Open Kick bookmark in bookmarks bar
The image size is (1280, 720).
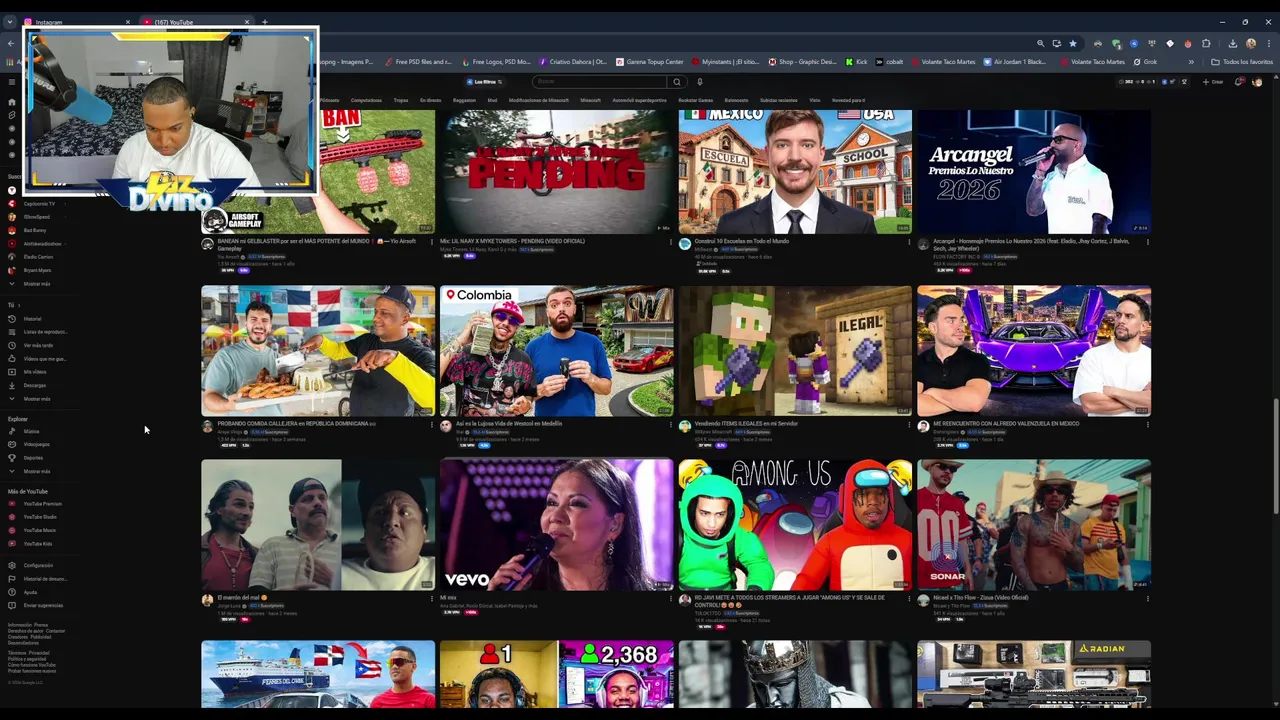coord(857,62)
